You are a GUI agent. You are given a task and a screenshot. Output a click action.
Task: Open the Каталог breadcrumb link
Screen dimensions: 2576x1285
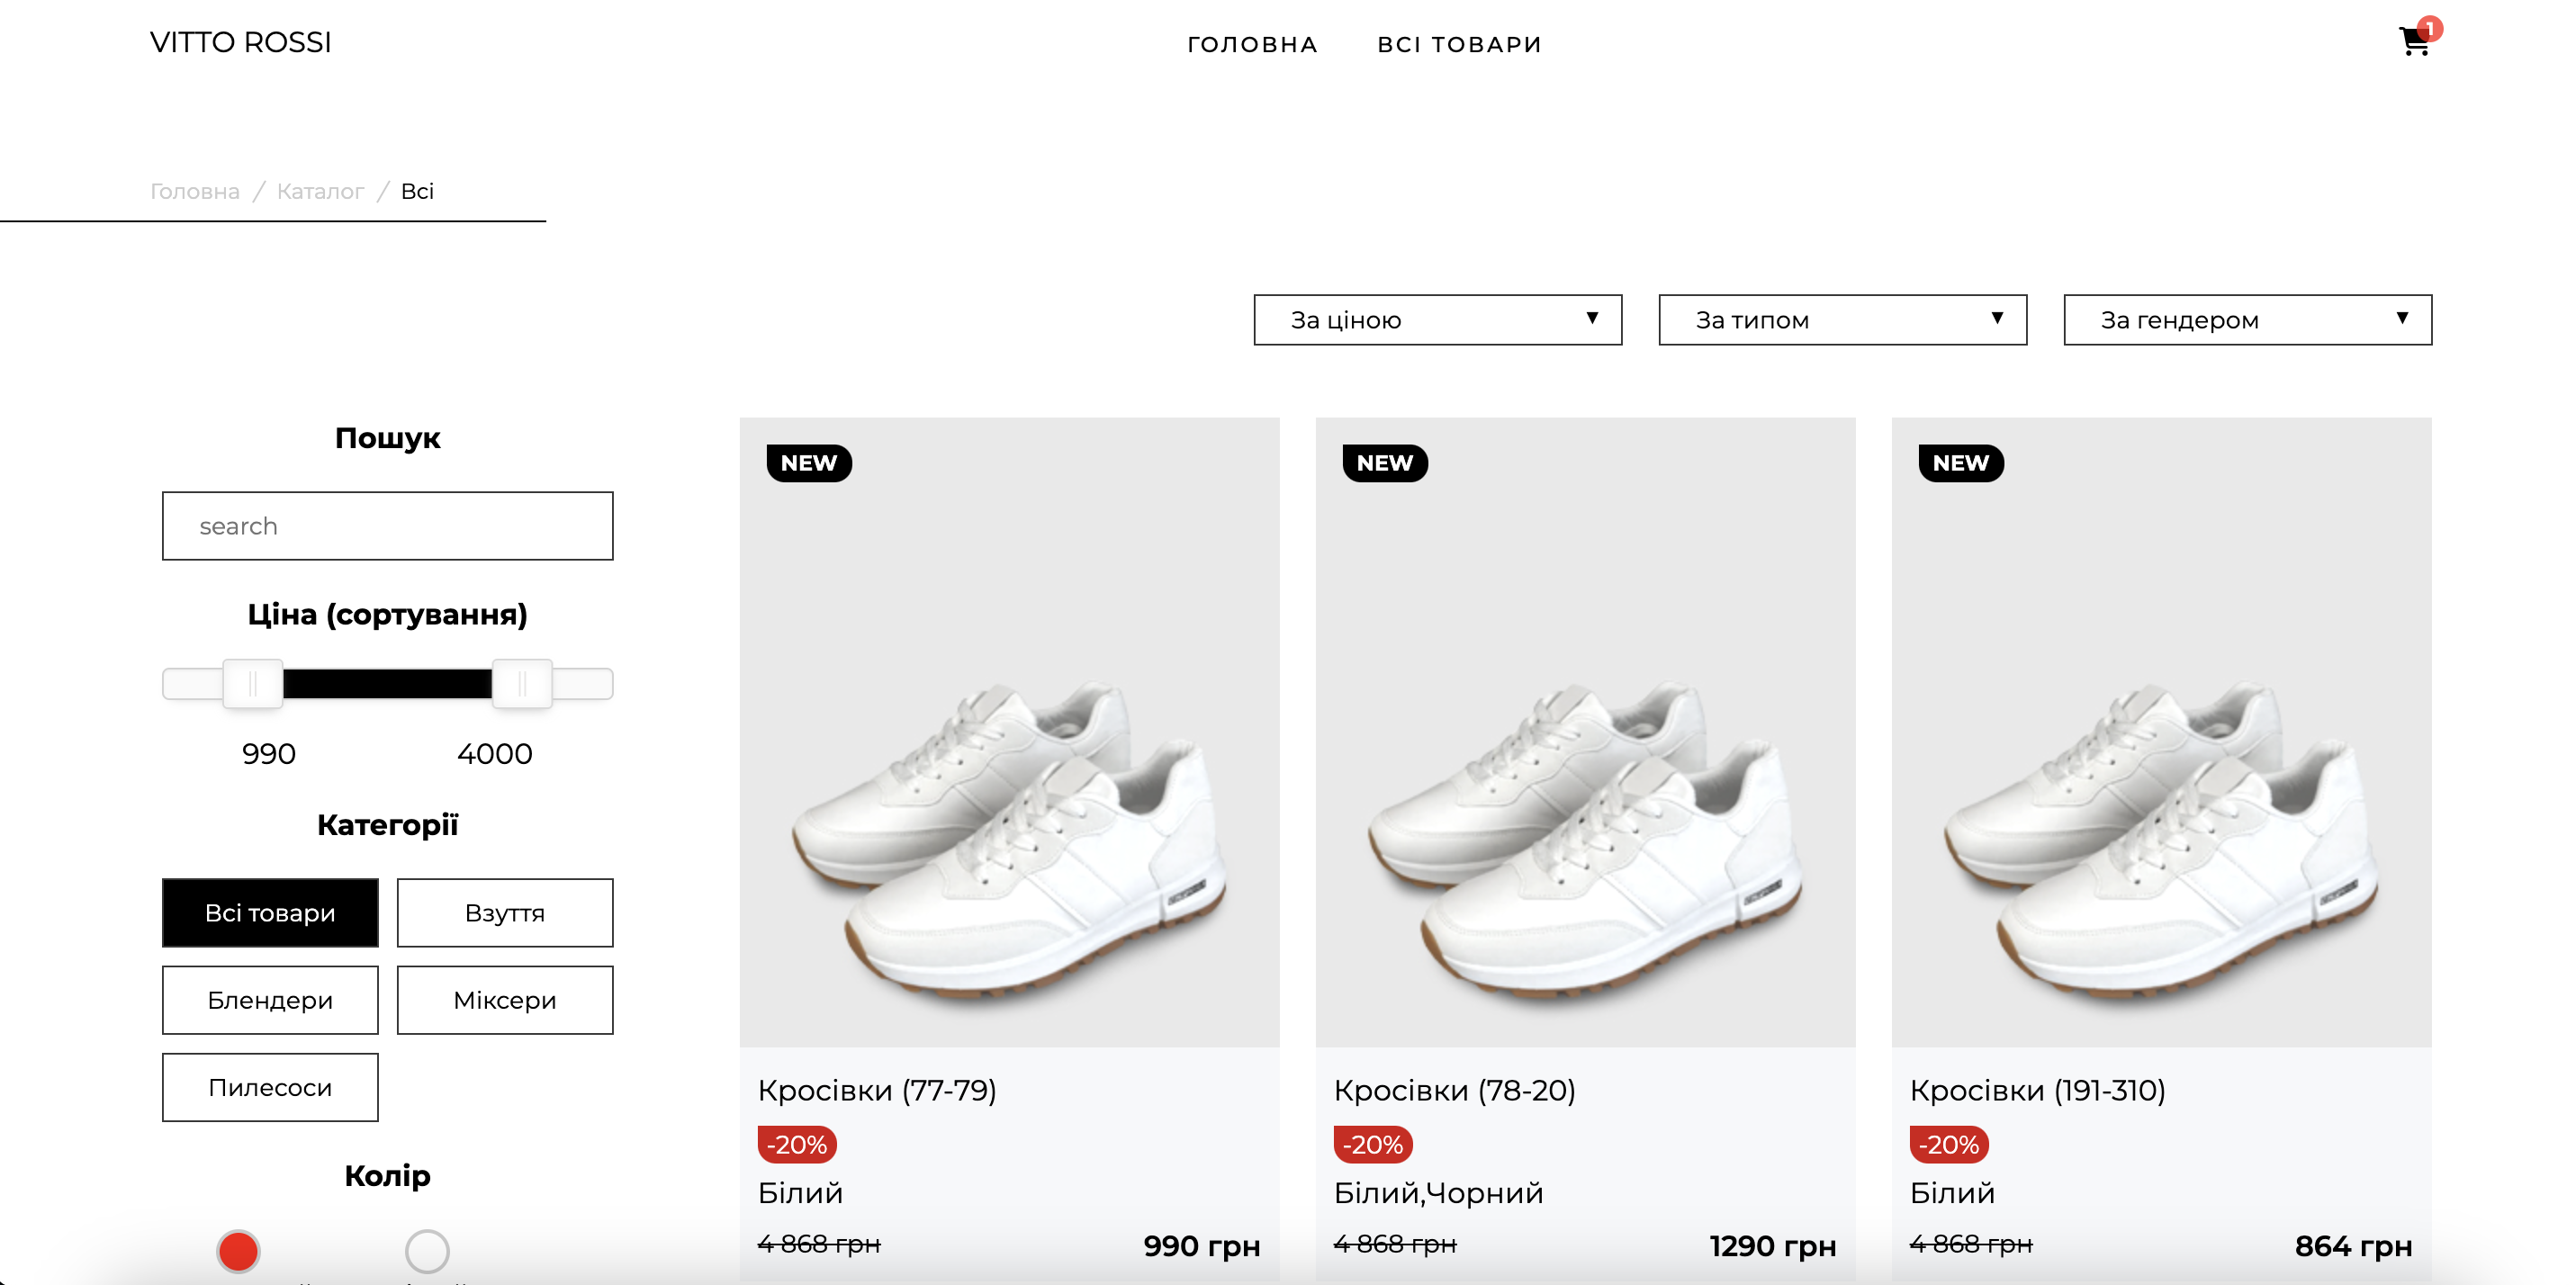pos(320,191)
